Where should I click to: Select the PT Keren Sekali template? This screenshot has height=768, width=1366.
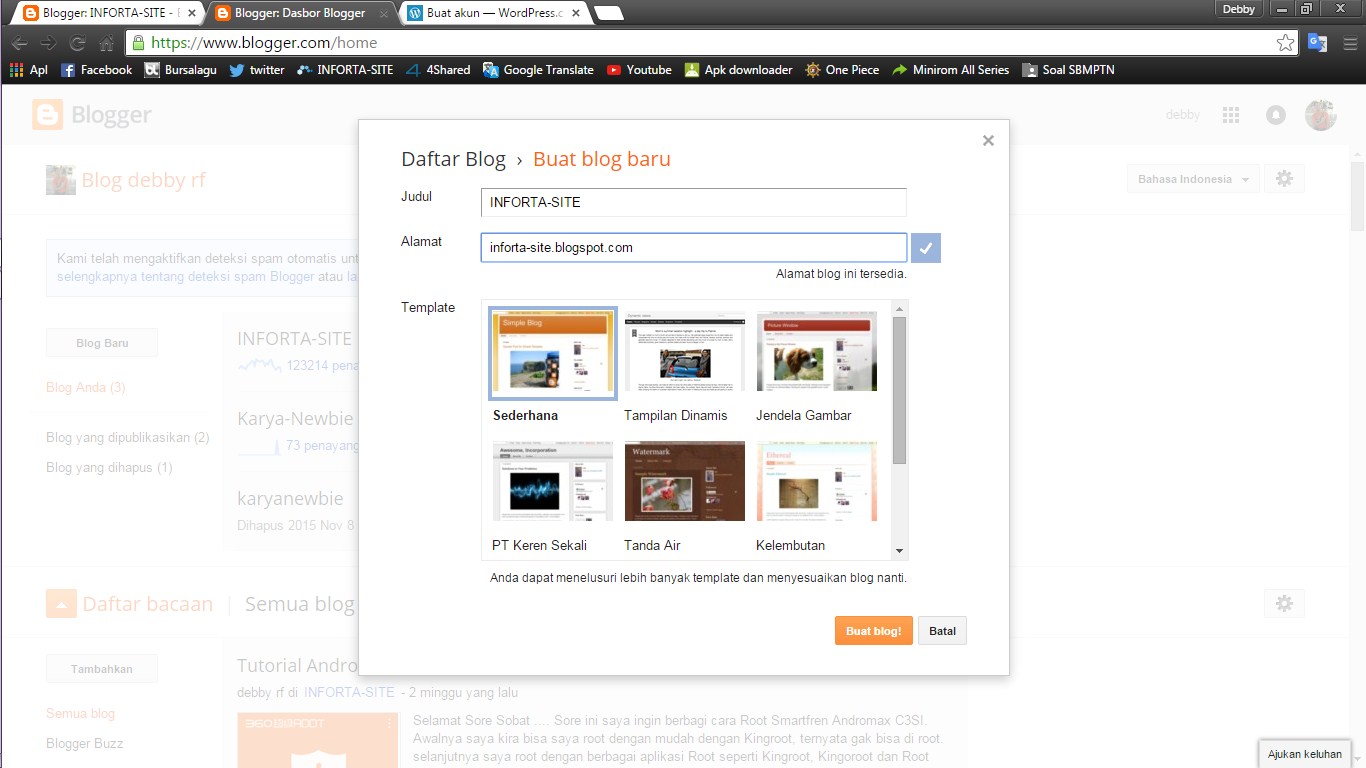click(x=553, y=481)
